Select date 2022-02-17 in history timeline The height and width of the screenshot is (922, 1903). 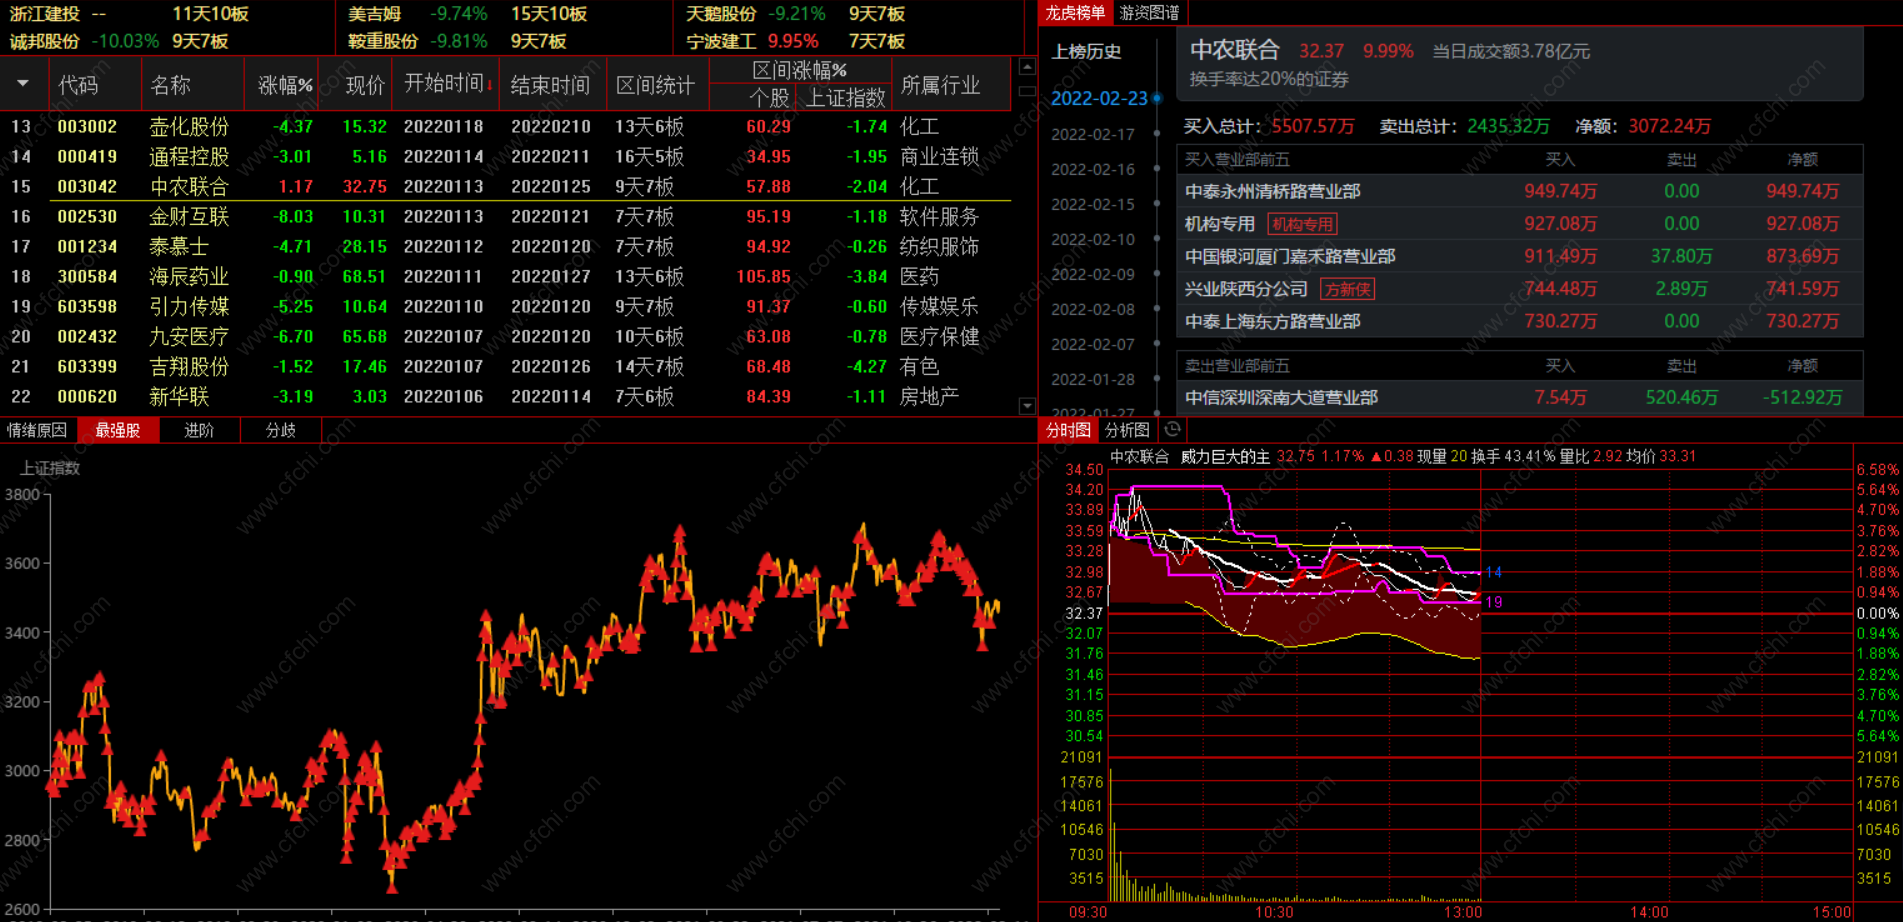pos(1092,134)
